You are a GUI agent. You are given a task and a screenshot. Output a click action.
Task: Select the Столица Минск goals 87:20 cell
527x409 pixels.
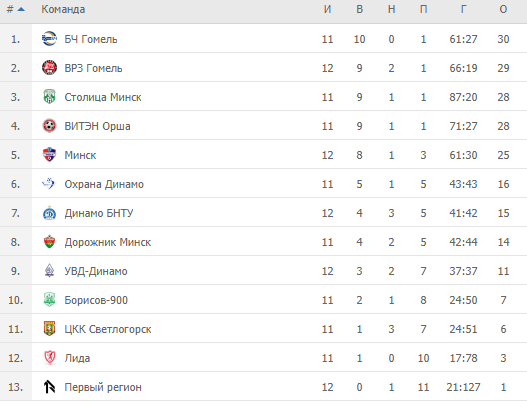pyautogui.click(x=463, y=97)
